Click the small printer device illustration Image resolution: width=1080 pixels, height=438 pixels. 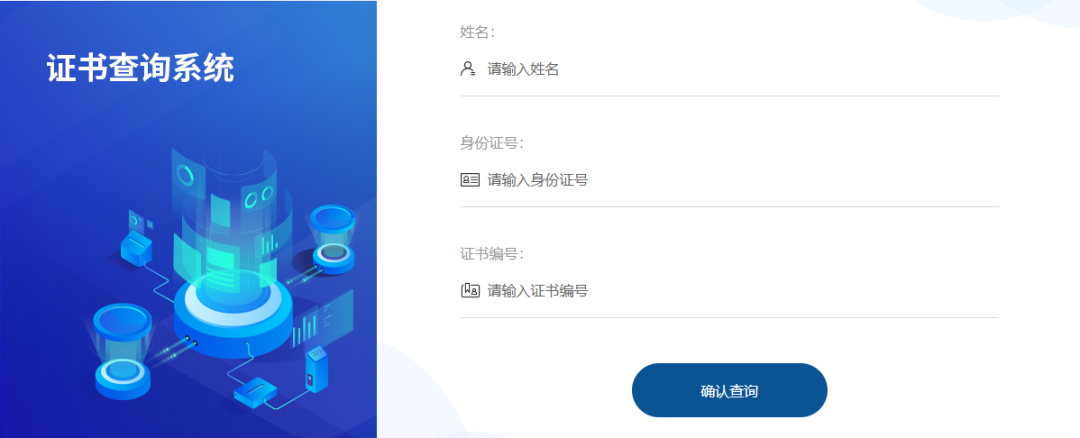(137, 240)
